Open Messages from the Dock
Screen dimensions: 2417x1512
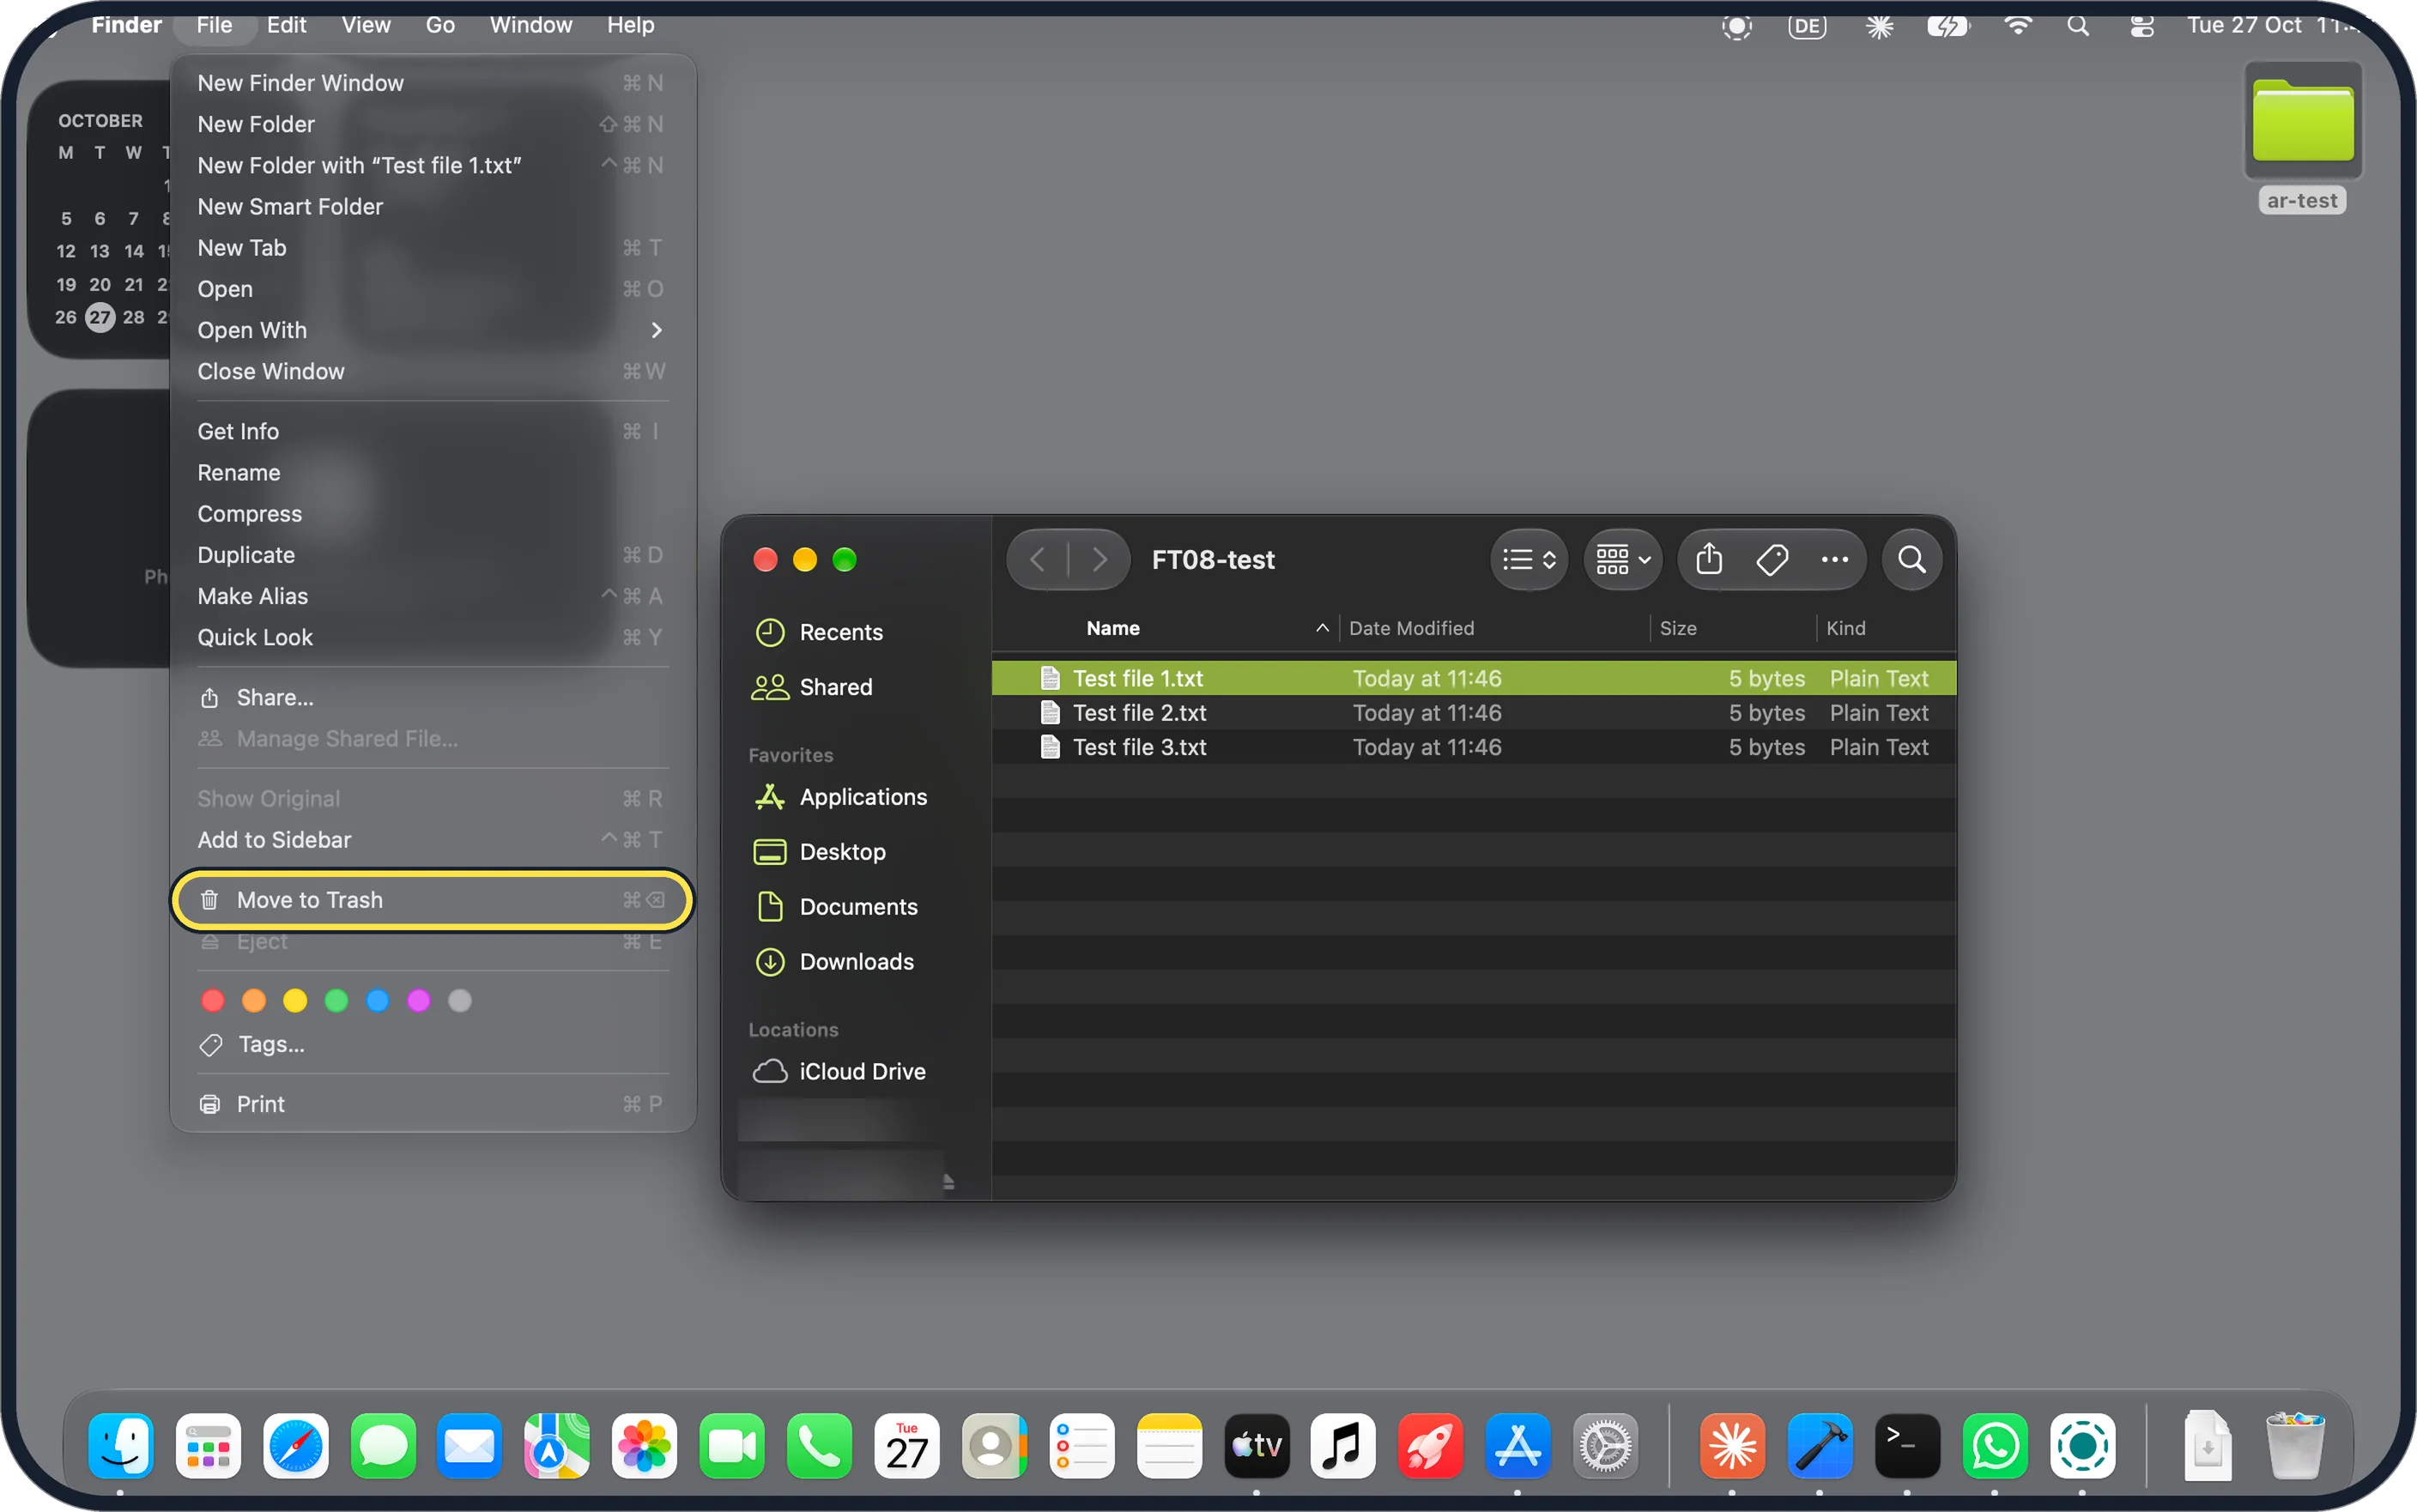click(x=383, y=1446)
